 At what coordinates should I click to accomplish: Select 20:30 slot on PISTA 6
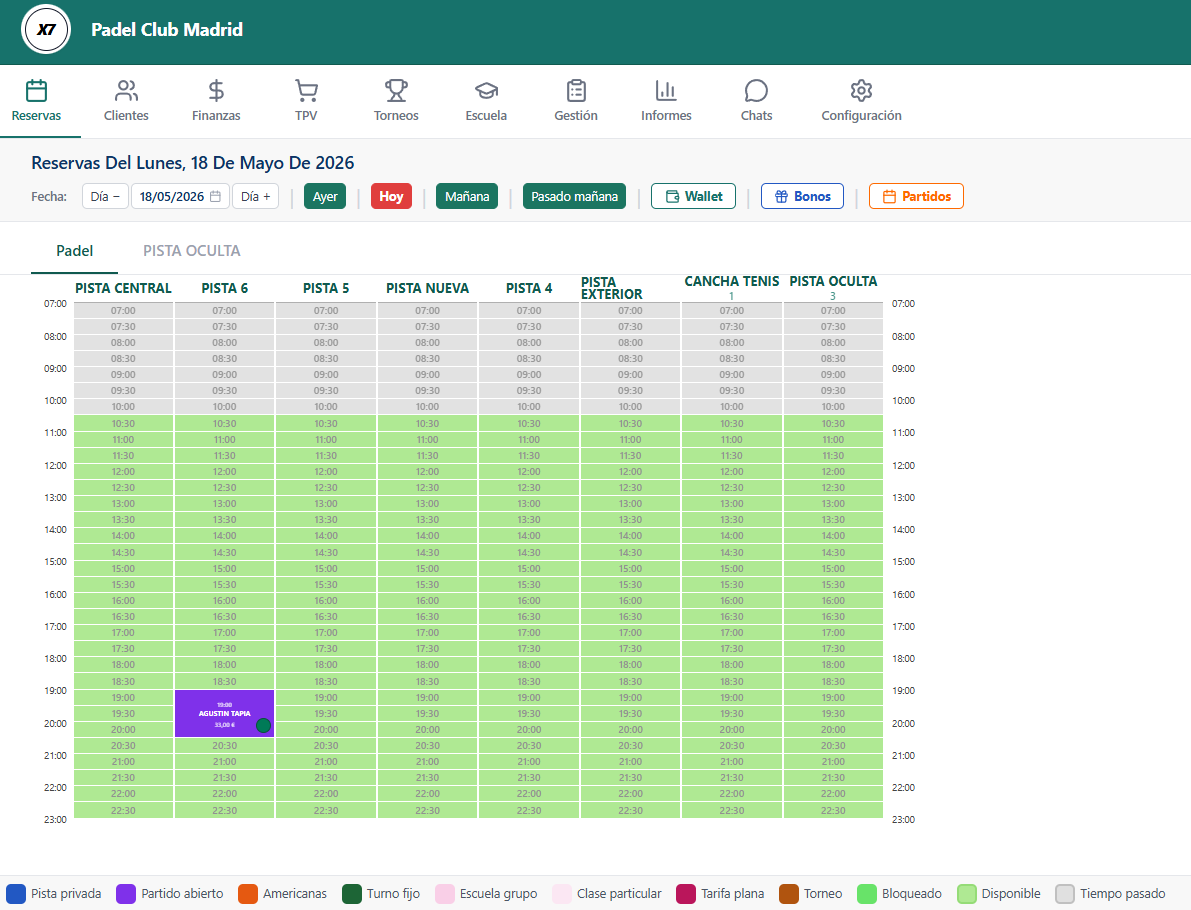(225, 746)
